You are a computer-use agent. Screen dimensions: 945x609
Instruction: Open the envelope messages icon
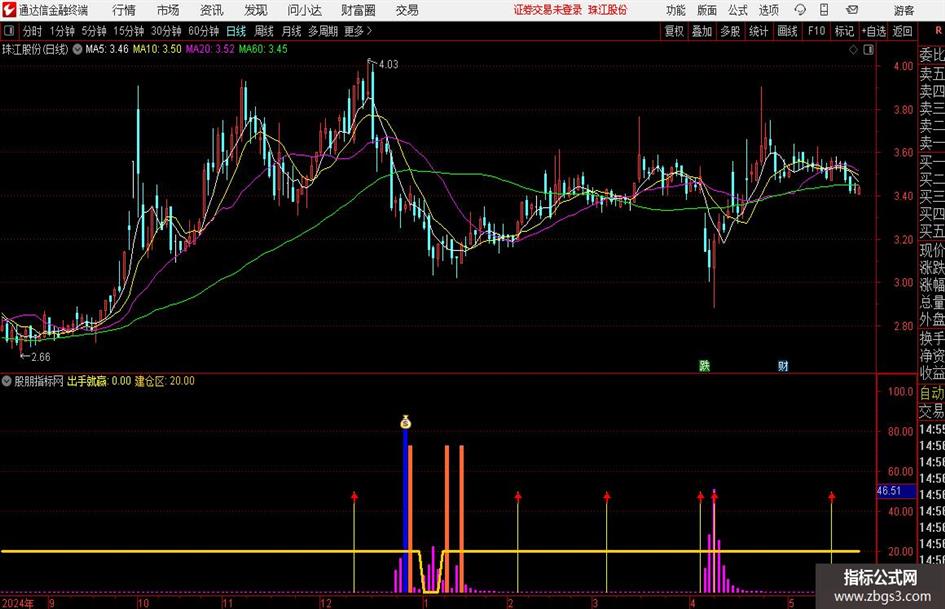coord(852,10)
